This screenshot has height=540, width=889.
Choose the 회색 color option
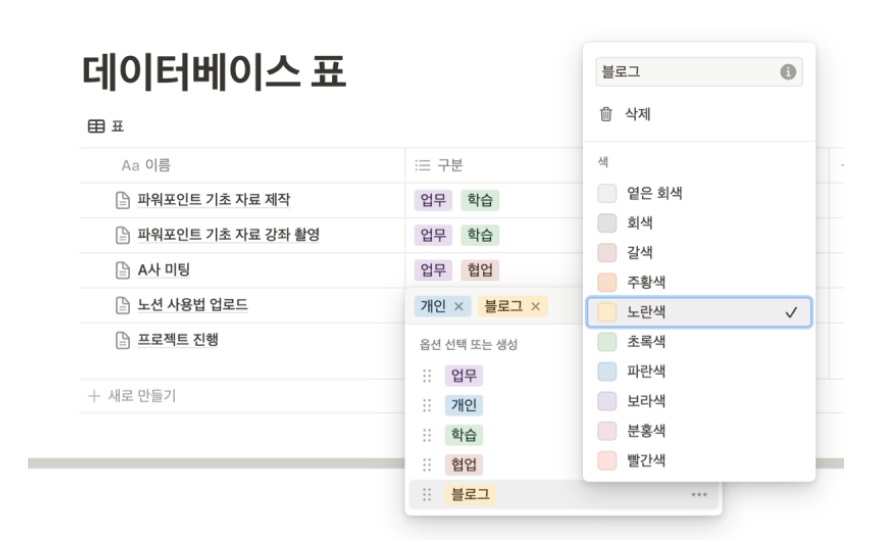click(x=699, y=223)
